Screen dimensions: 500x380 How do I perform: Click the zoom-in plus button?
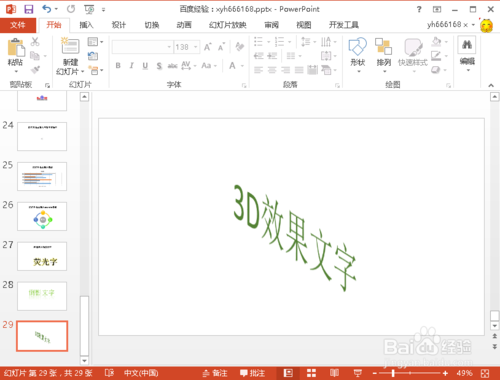445,373
